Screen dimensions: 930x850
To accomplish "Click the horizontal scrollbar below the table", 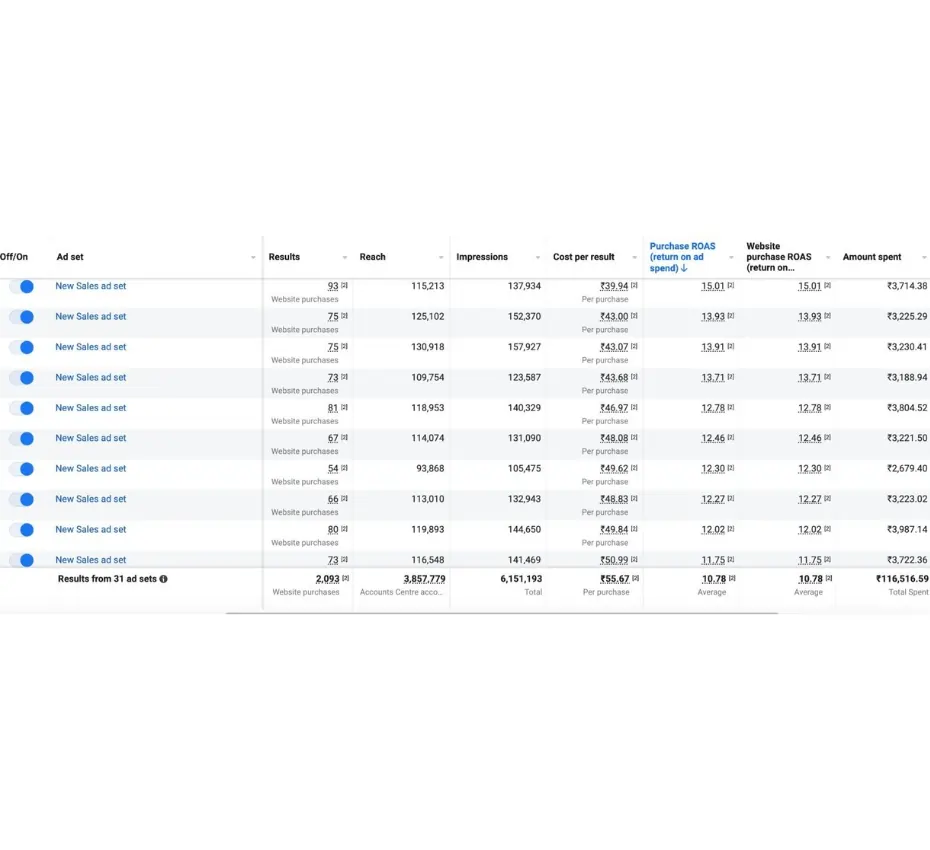I will pyautogui.click(x=502, y=613).
